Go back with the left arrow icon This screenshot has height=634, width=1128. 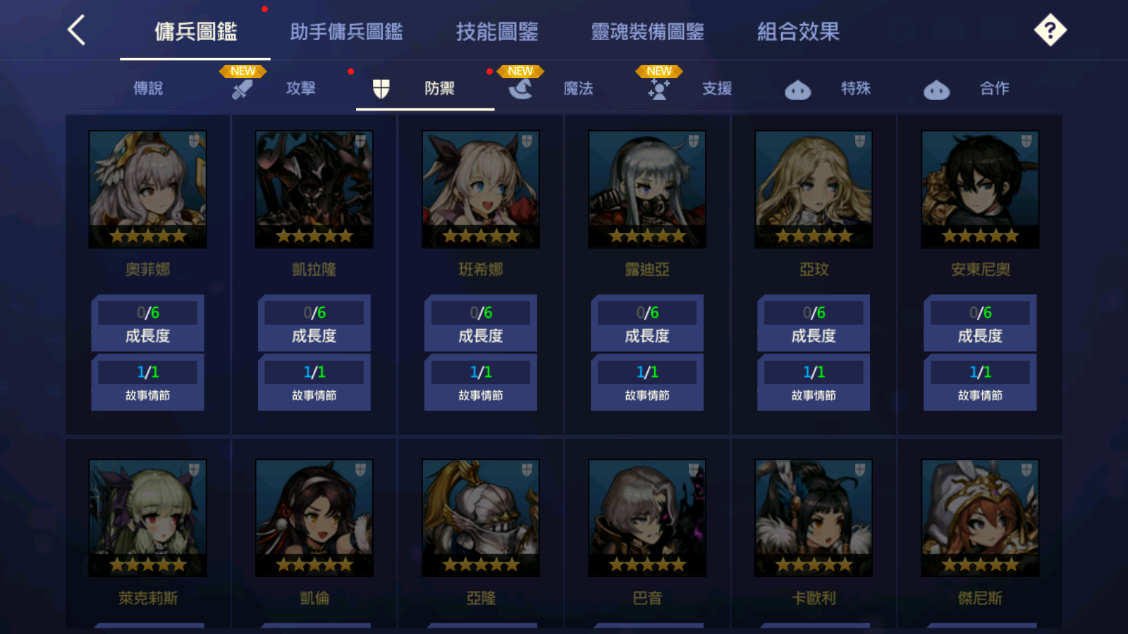pyautogui.click(x=76, y=30)
